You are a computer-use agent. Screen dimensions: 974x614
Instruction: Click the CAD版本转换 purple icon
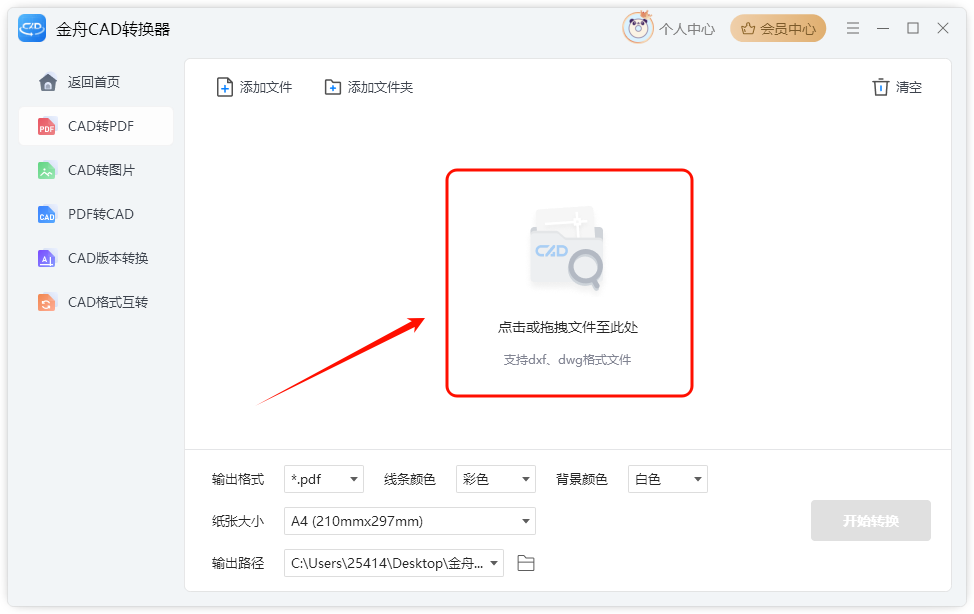coord(47,259)
